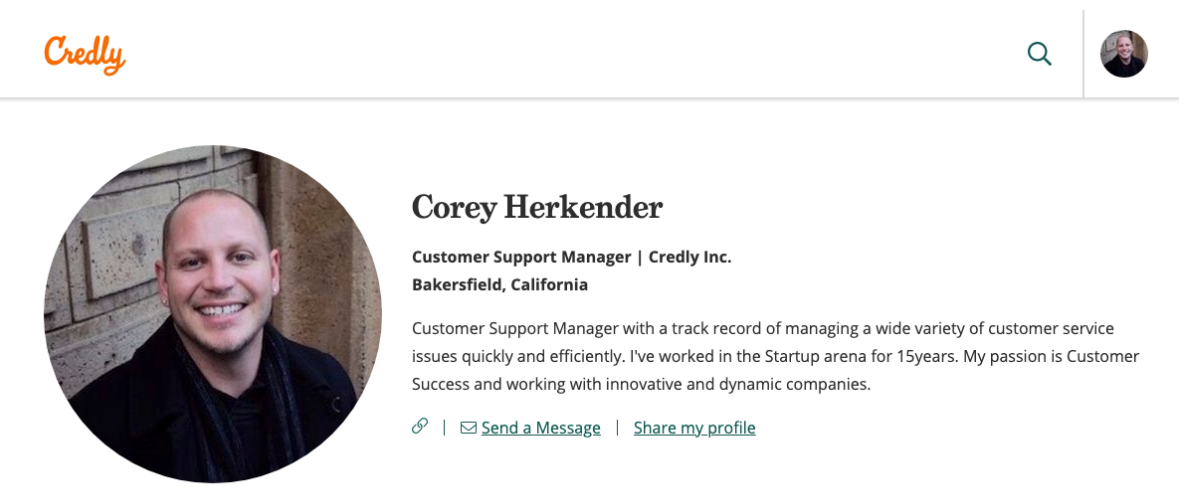
Task: Click the separator before the envelope icon
Action: pos(444,428)
